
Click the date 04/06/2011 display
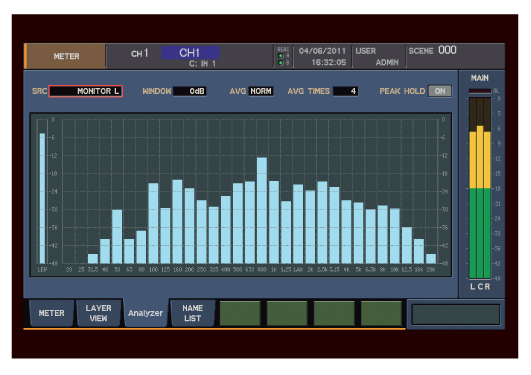pos(322,51)
